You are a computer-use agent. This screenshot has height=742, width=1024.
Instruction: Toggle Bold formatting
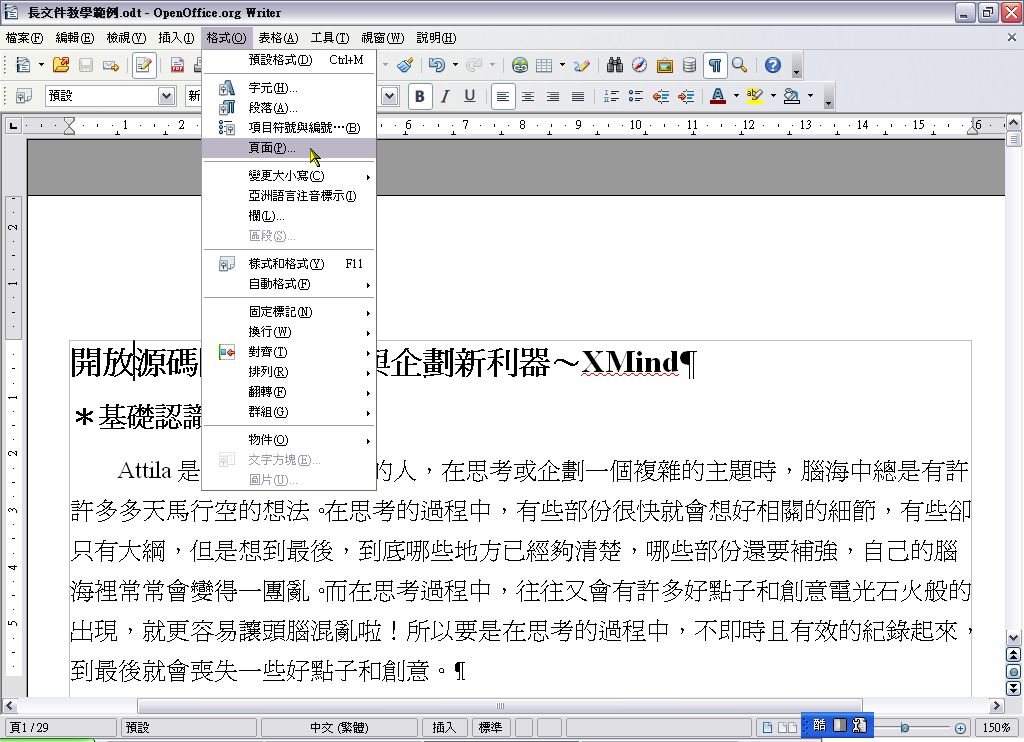(420, 96)
